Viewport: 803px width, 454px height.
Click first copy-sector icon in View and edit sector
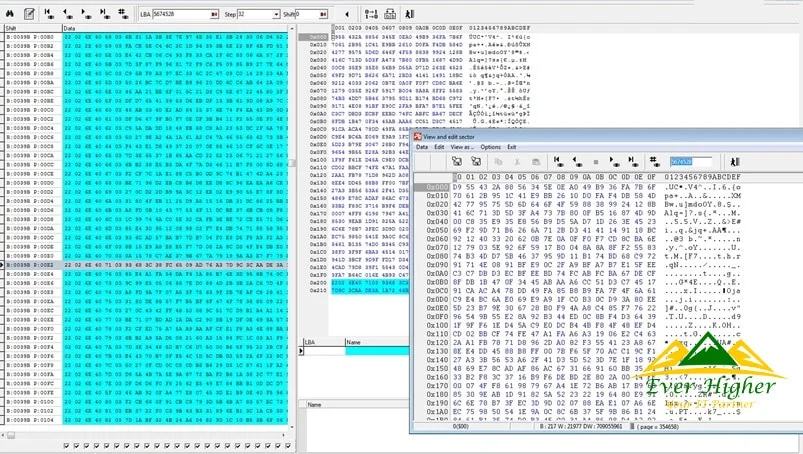457,162
